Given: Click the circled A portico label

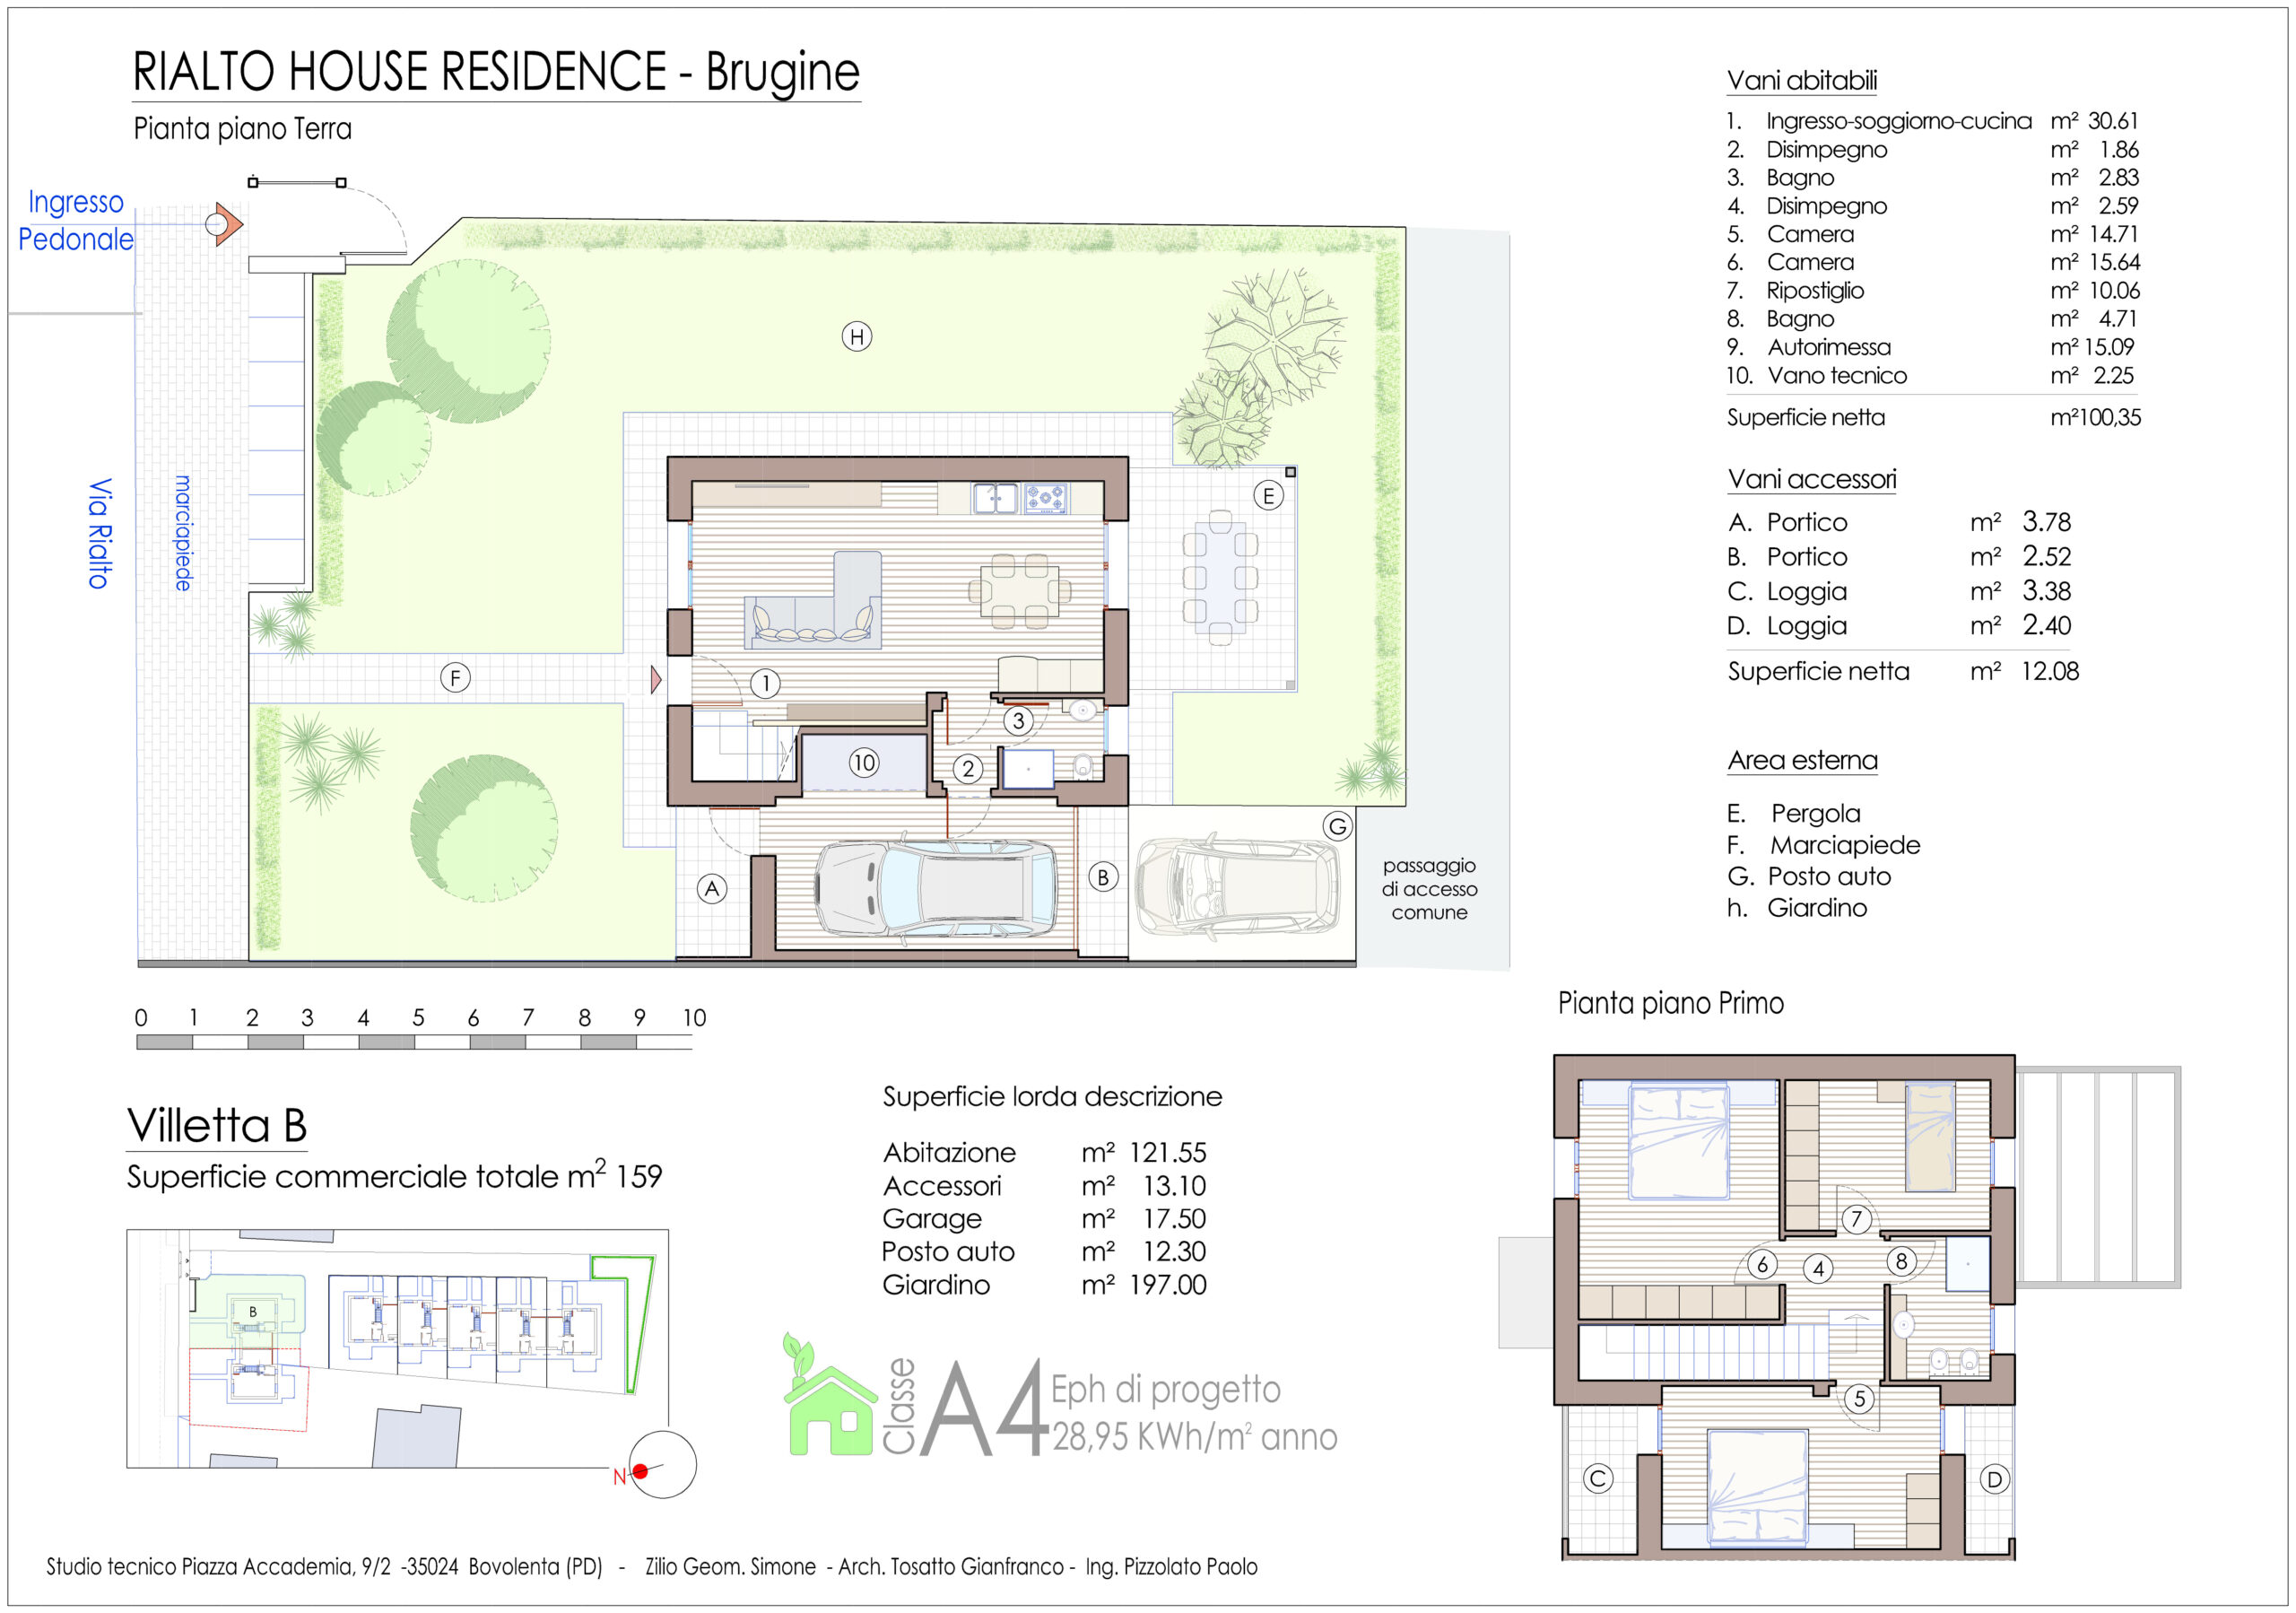Looking at the screenshot, I should coord(711,888).
